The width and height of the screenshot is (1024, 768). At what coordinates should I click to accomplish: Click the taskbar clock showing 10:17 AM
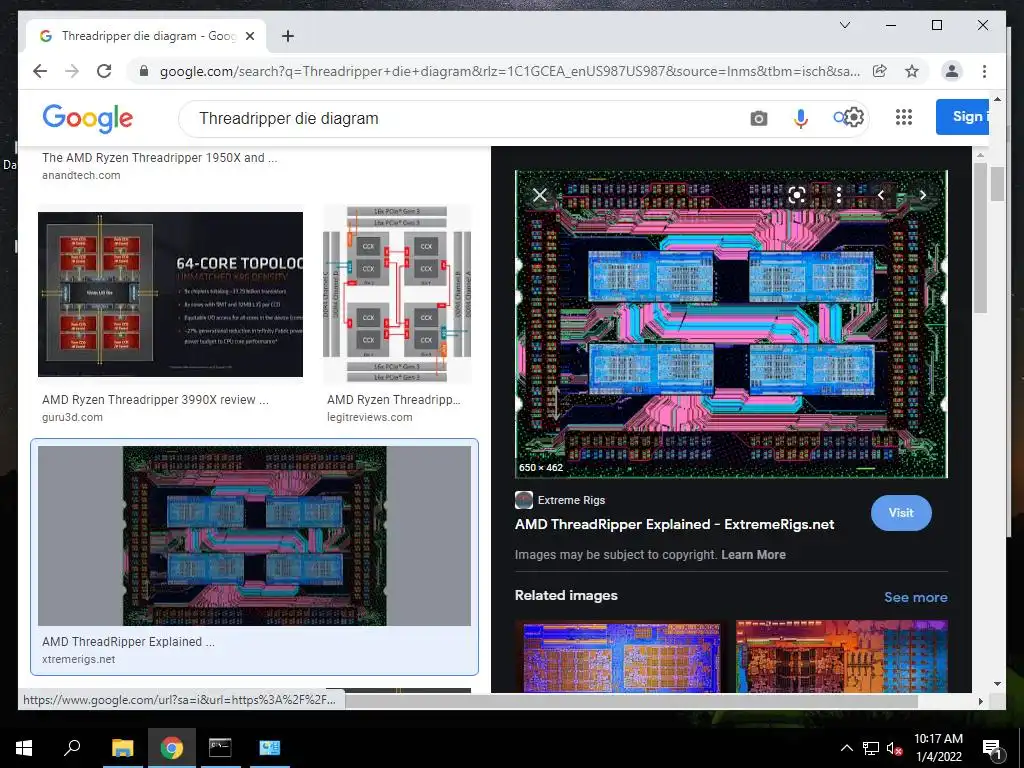(x=938, y=748)
